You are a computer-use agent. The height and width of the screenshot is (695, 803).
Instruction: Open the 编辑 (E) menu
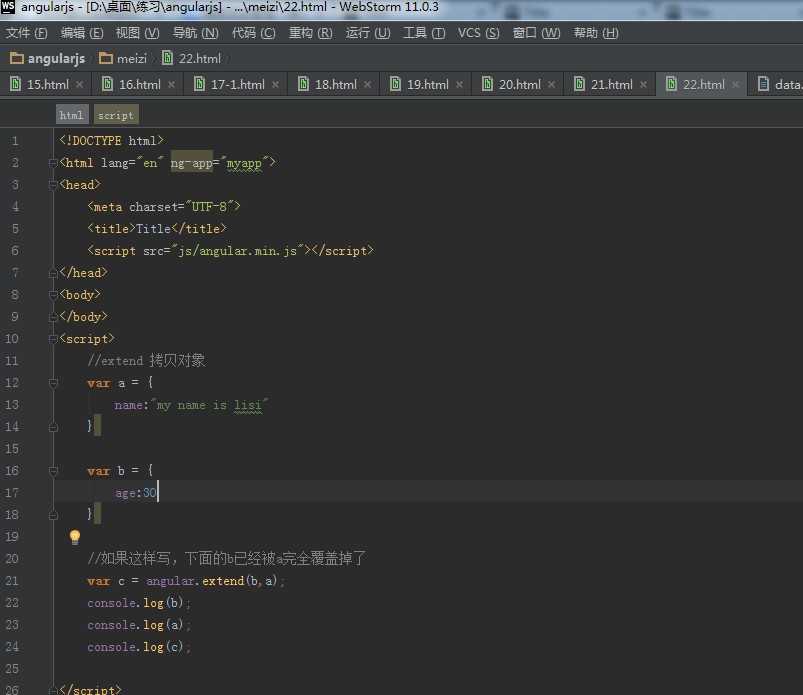82,33
